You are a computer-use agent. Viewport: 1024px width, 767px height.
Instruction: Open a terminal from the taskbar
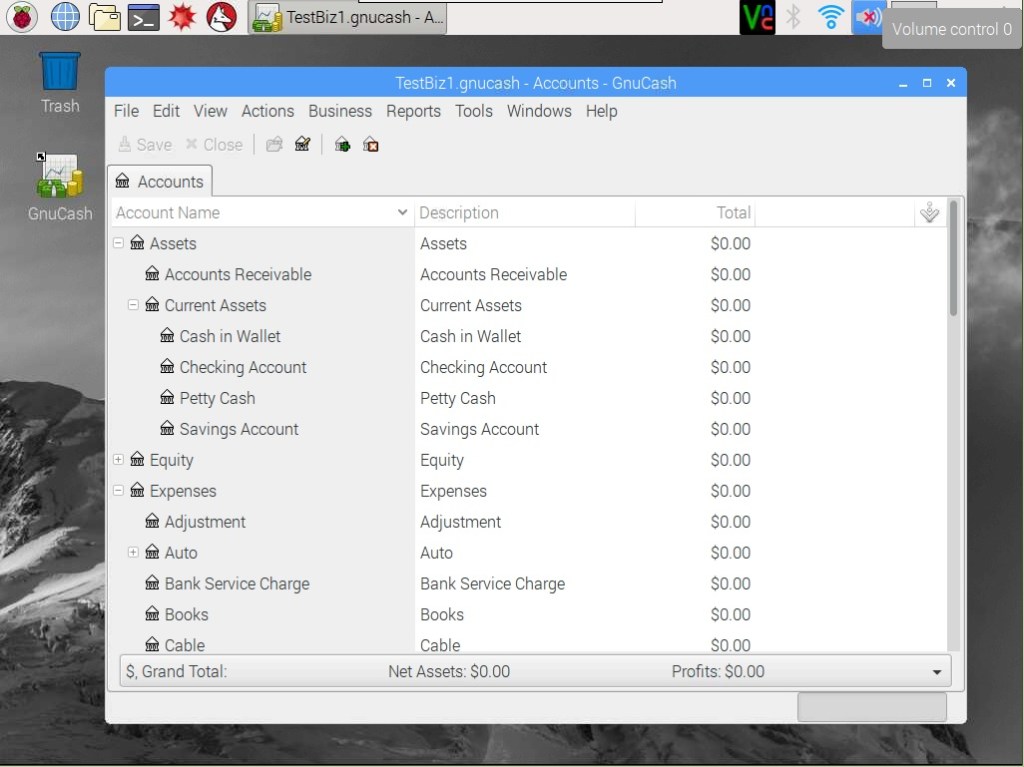[x=142, y=16]
